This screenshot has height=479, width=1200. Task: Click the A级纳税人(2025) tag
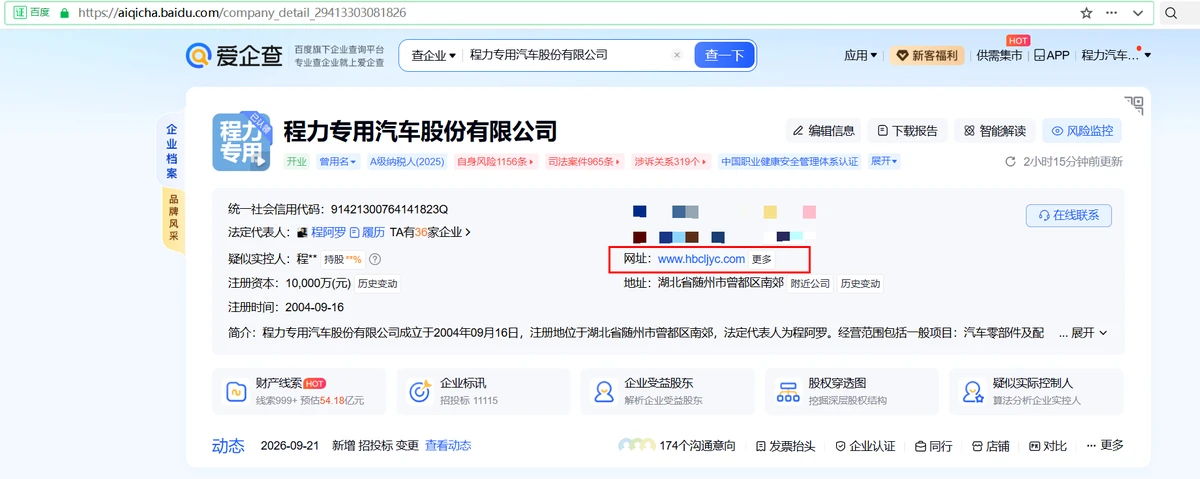click(406, 161)
